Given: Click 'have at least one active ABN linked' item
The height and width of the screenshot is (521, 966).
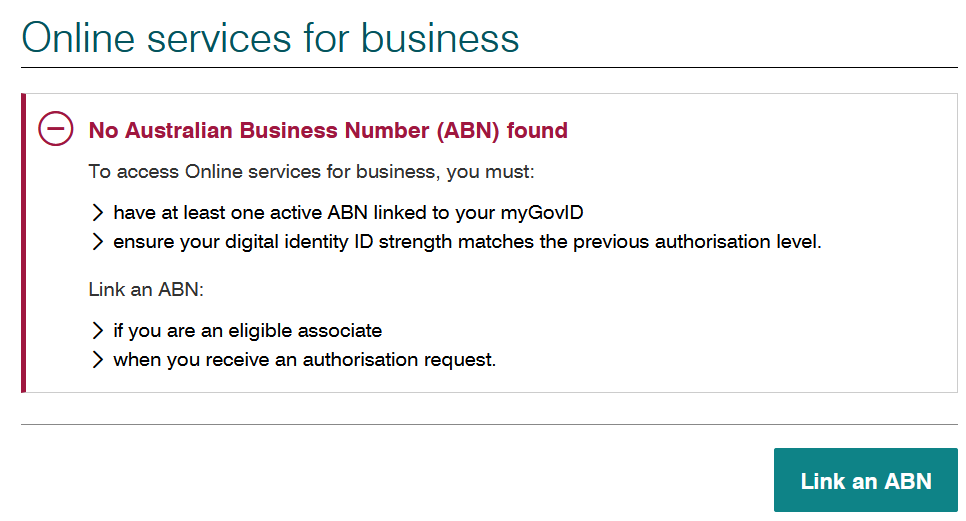Looking at the screenshot, I should 348,212.
